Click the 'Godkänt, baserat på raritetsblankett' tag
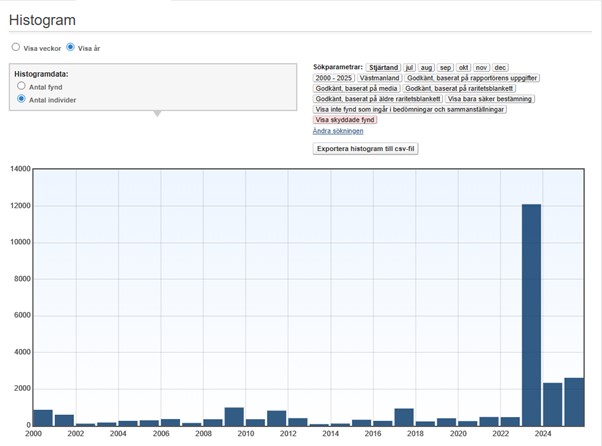 (x=460, y=89)
